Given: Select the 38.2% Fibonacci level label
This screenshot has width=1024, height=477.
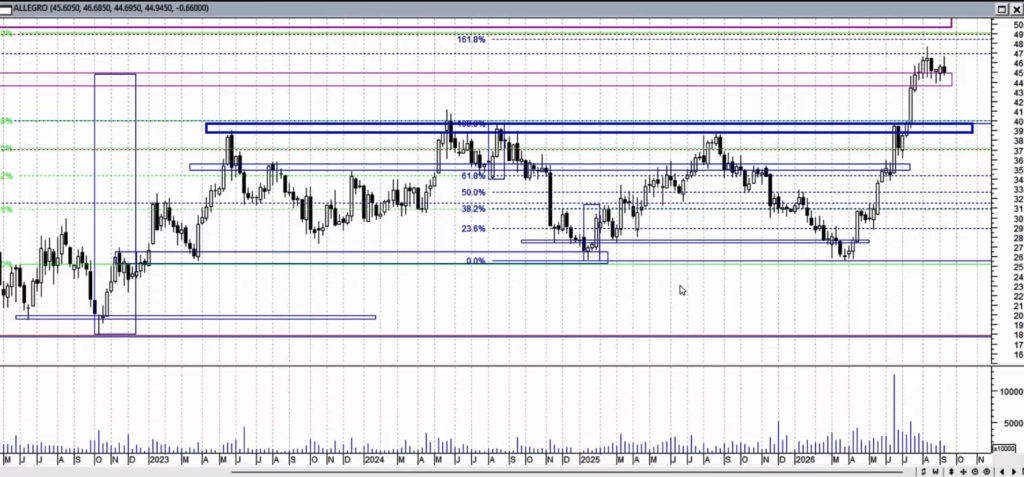Looking at the screenshot, I should tap(473, 209).
